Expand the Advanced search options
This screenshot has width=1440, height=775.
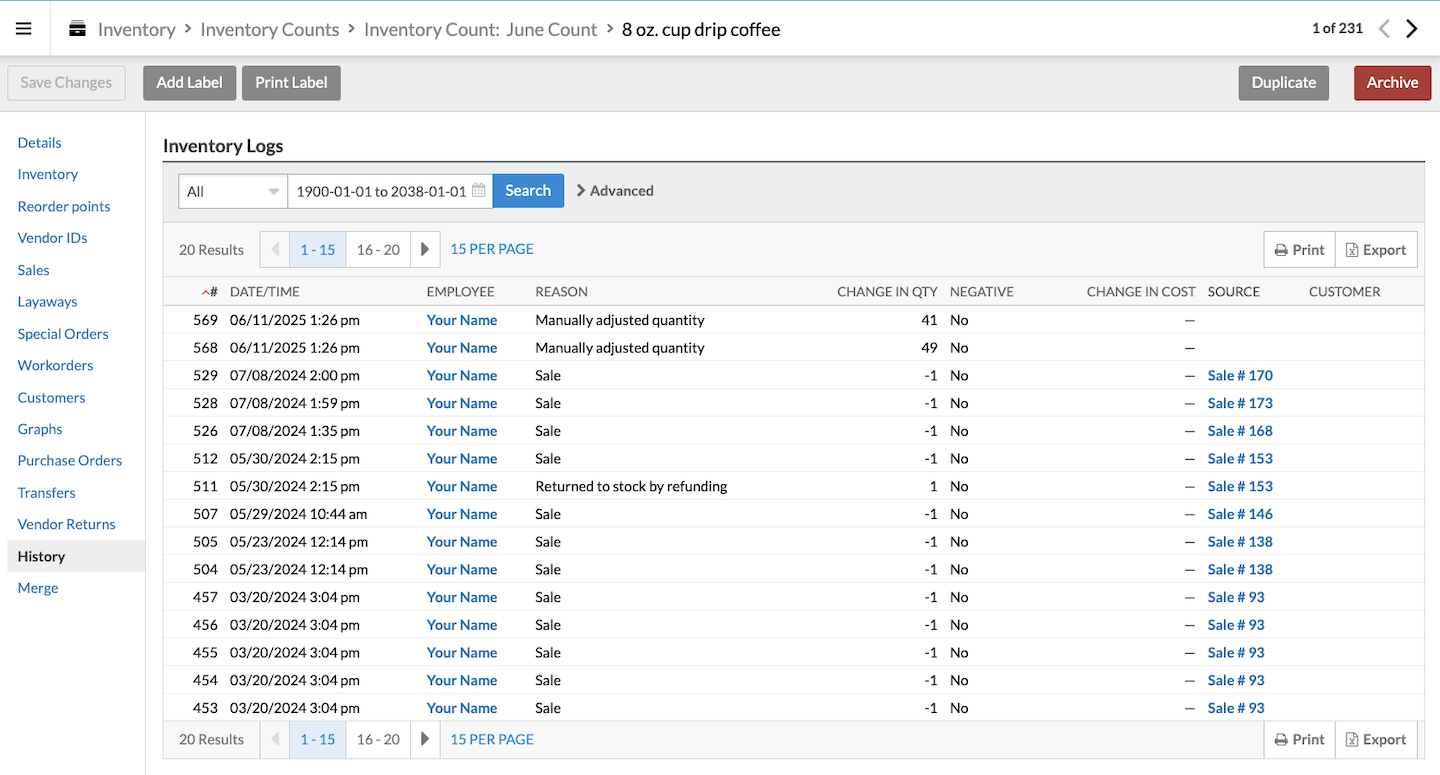point(615,190)
